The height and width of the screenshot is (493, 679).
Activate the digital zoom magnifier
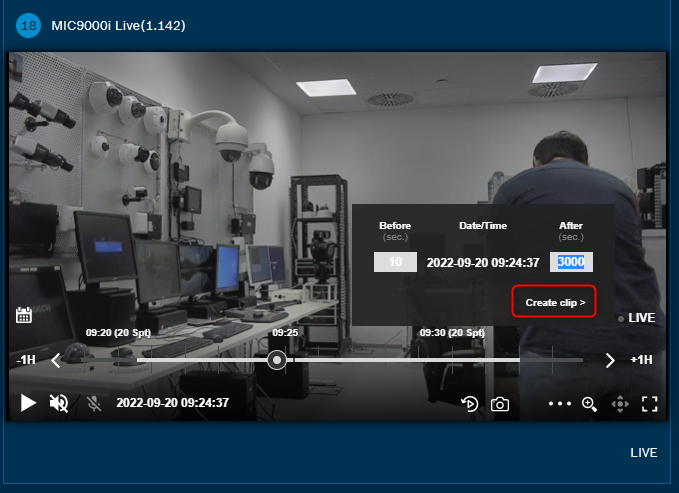pos(589,404)
